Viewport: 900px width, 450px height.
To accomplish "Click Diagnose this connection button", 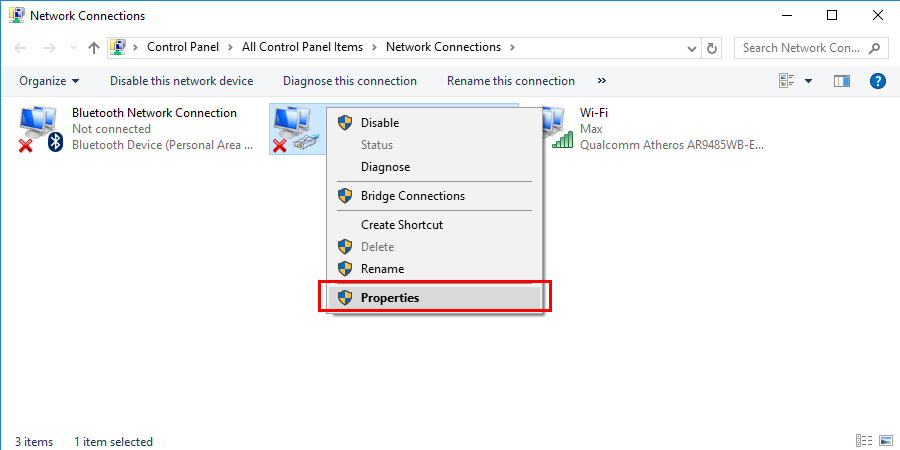I will click(350, 81).
